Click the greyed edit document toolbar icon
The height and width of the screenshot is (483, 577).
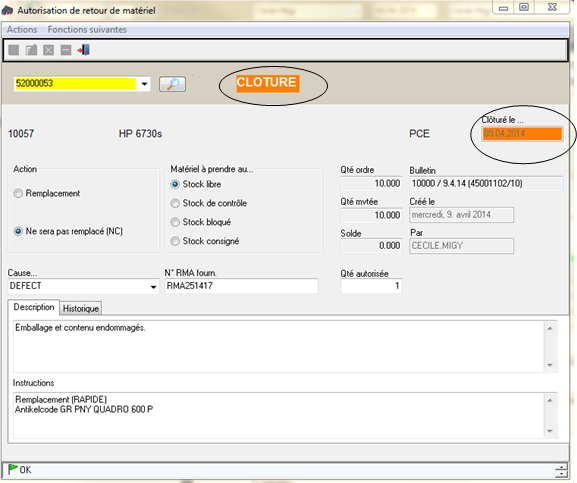31,50
